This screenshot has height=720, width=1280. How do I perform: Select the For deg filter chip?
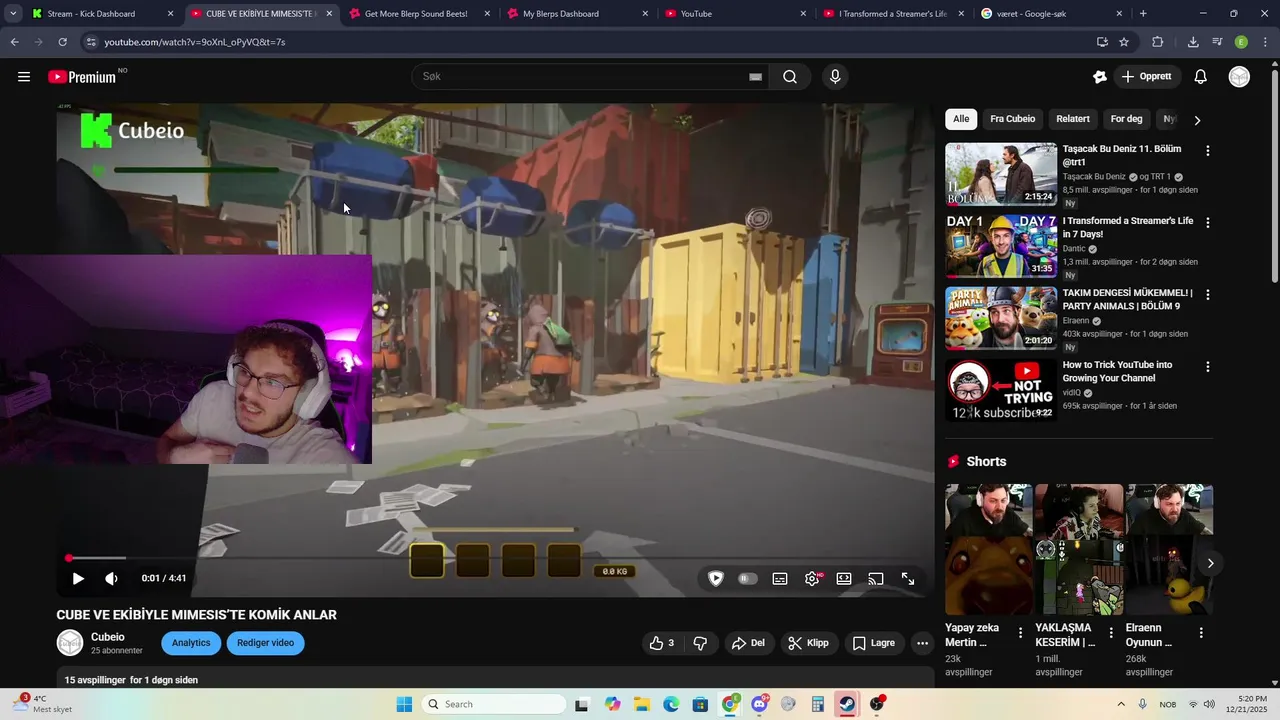(1126, 119)
